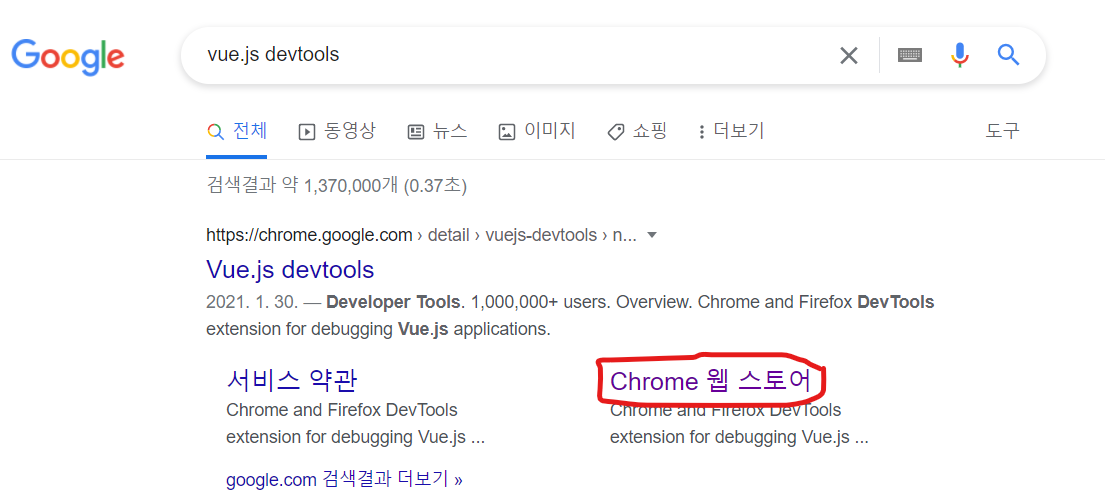
Task: Select the 전체 tab
Action: pos(237,131)
